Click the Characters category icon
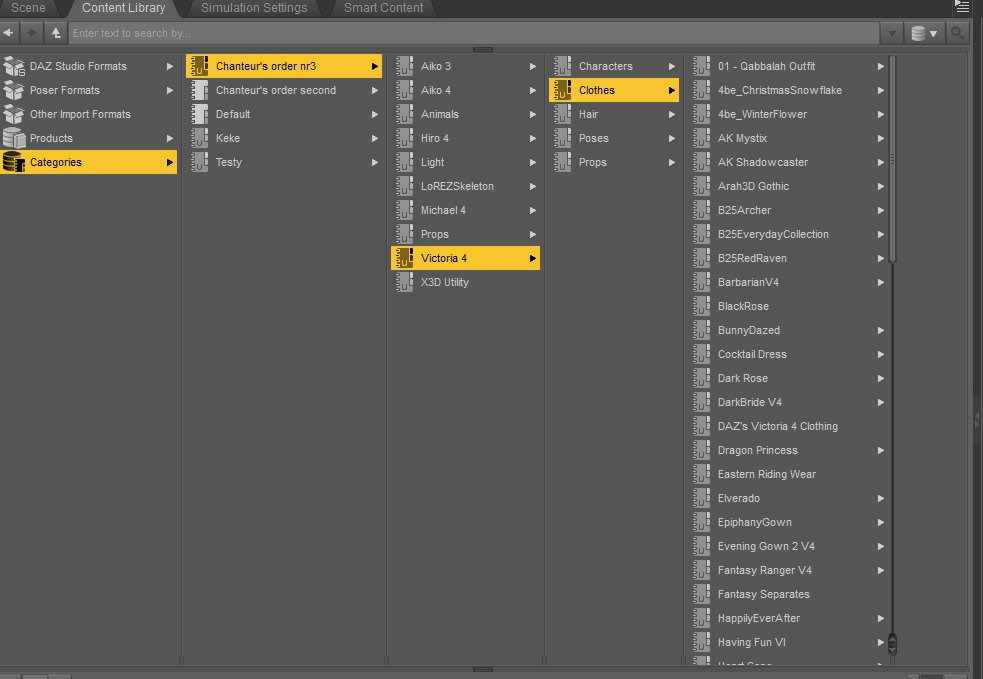The width and height of the screenshot is (983, 679). [x=562, y=66]
